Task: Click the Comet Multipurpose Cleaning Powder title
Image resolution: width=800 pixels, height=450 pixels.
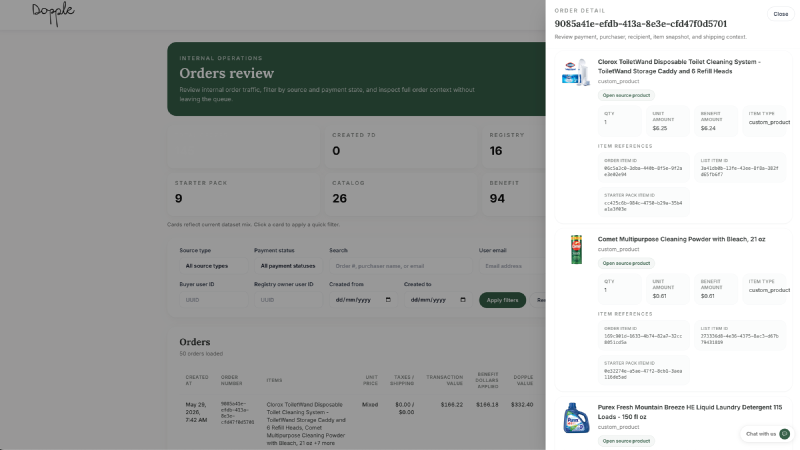Action: (x=681, y=239)
